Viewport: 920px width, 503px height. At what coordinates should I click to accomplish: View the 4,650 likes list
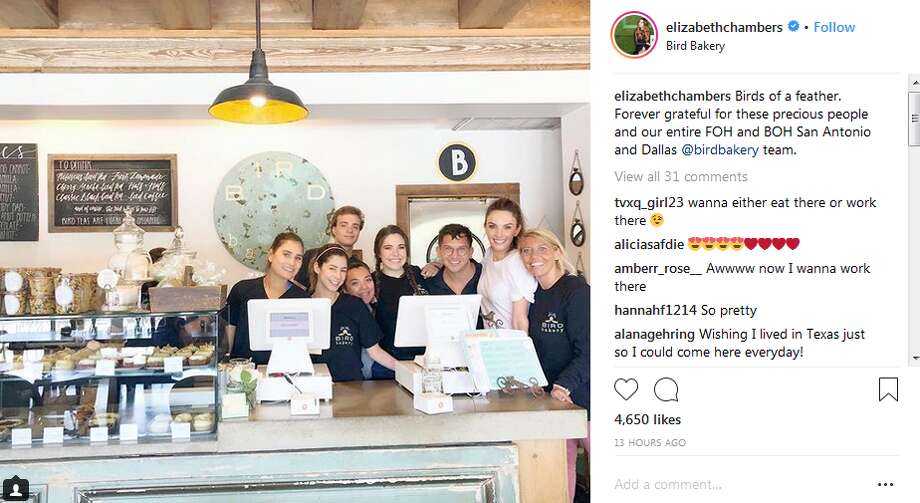click(647, 420)
